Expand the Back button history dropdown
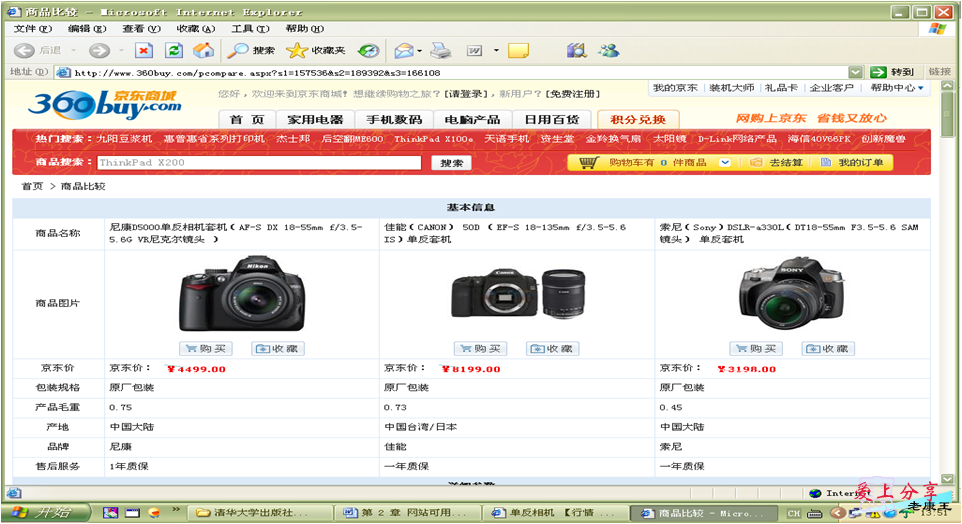Image resolution: width=962 pixels, height=524 pixels. click(x=73, y=51)
